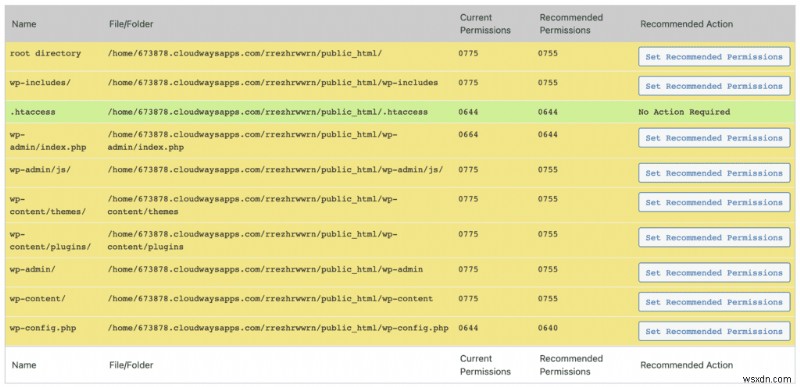
Task: Select the 'wp-admin/' name cell
Action: click(x=33, y=269)
